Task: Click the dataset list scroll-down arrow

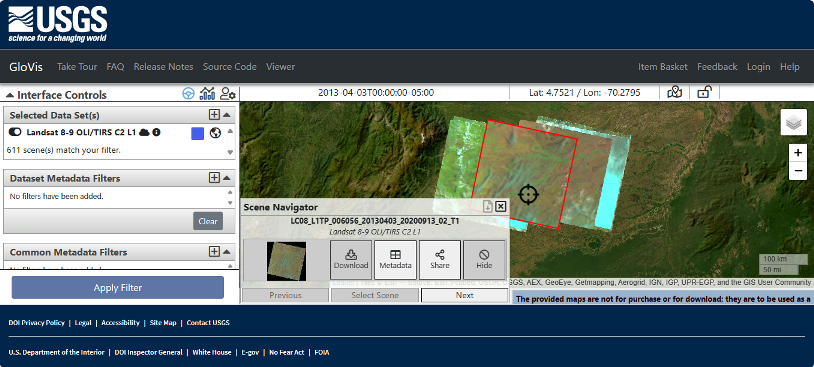Action: pos(230,152)
